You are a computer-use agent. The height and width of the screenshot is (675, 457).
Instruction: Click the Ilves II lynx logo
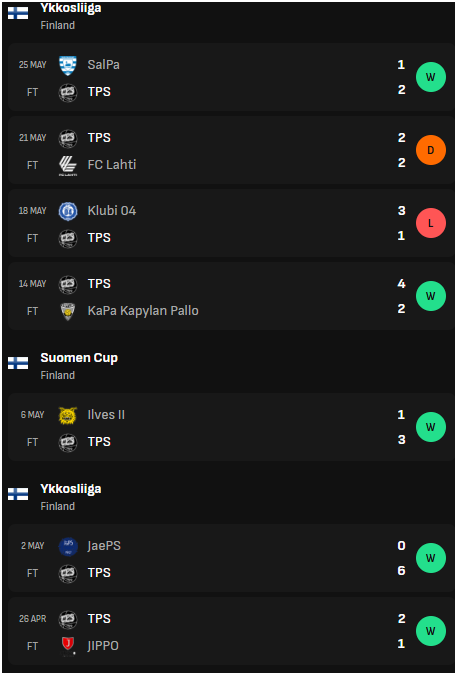[68, 415]
